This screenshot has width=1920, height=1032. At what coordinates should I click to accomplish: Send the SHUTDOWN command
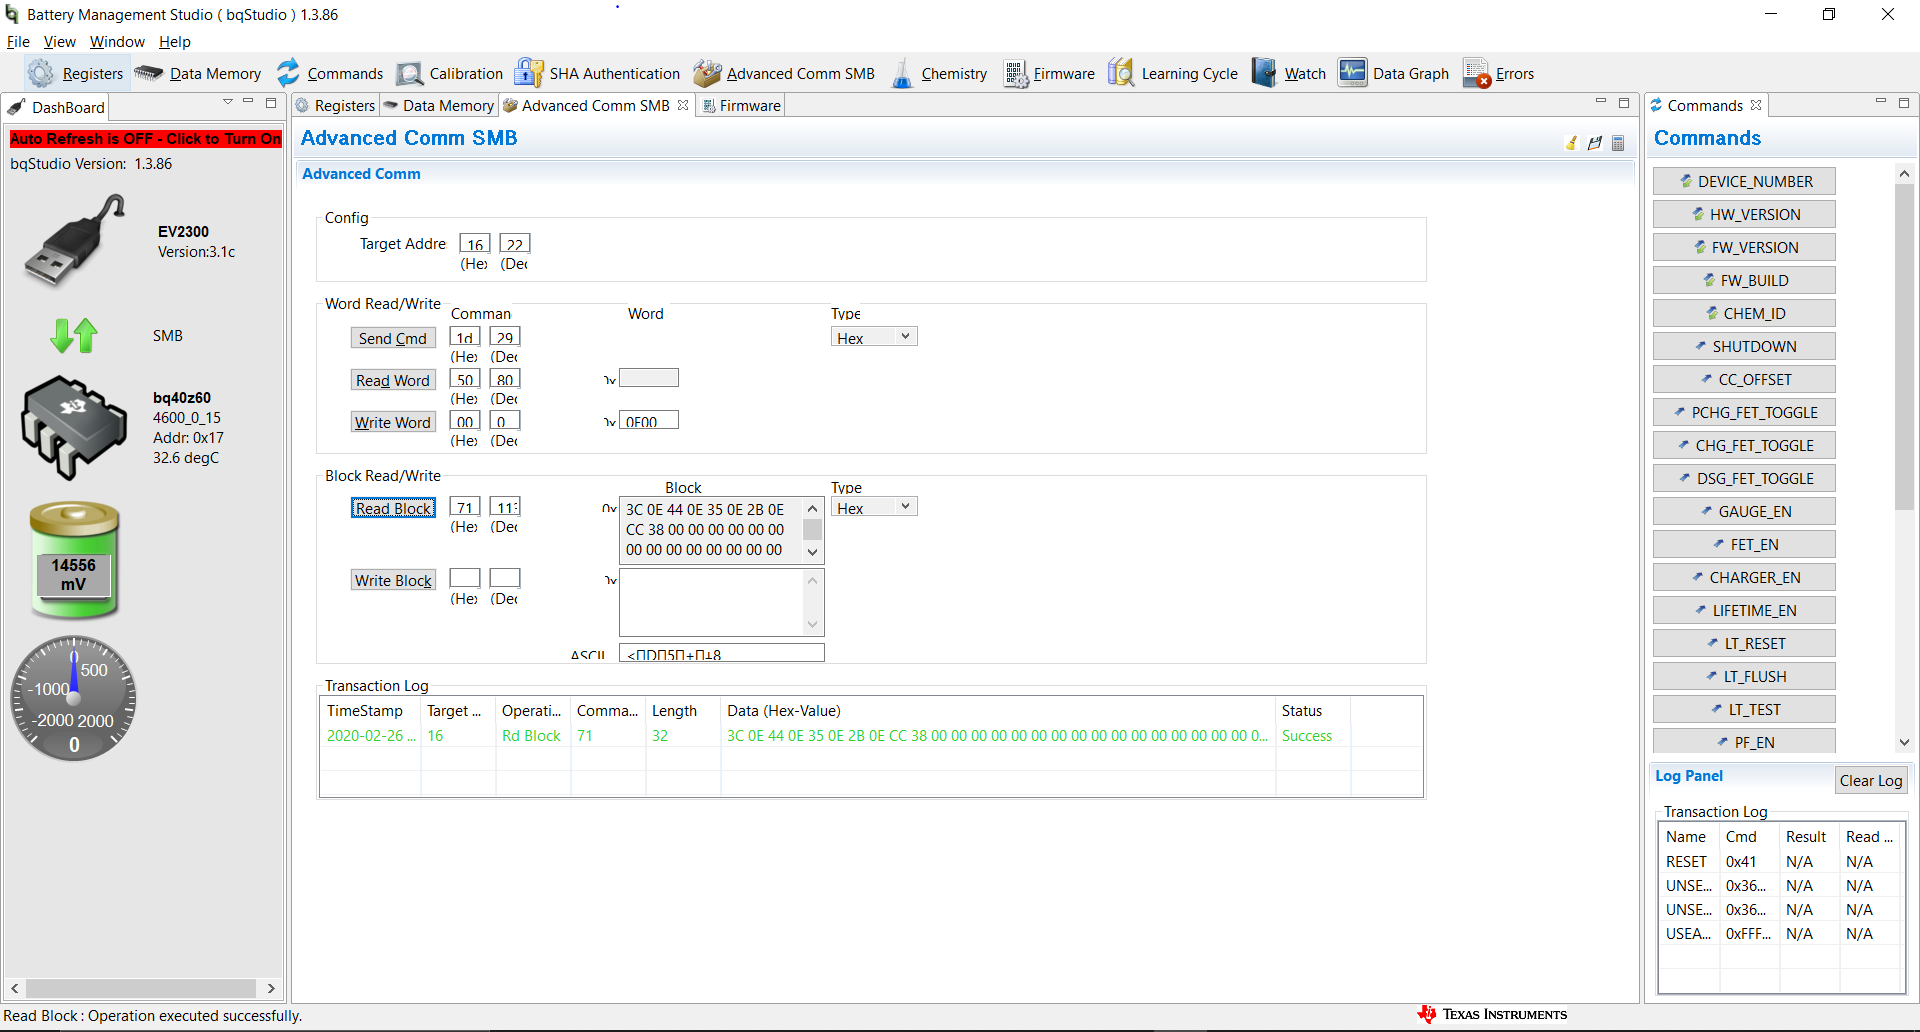pos(1744,346)
